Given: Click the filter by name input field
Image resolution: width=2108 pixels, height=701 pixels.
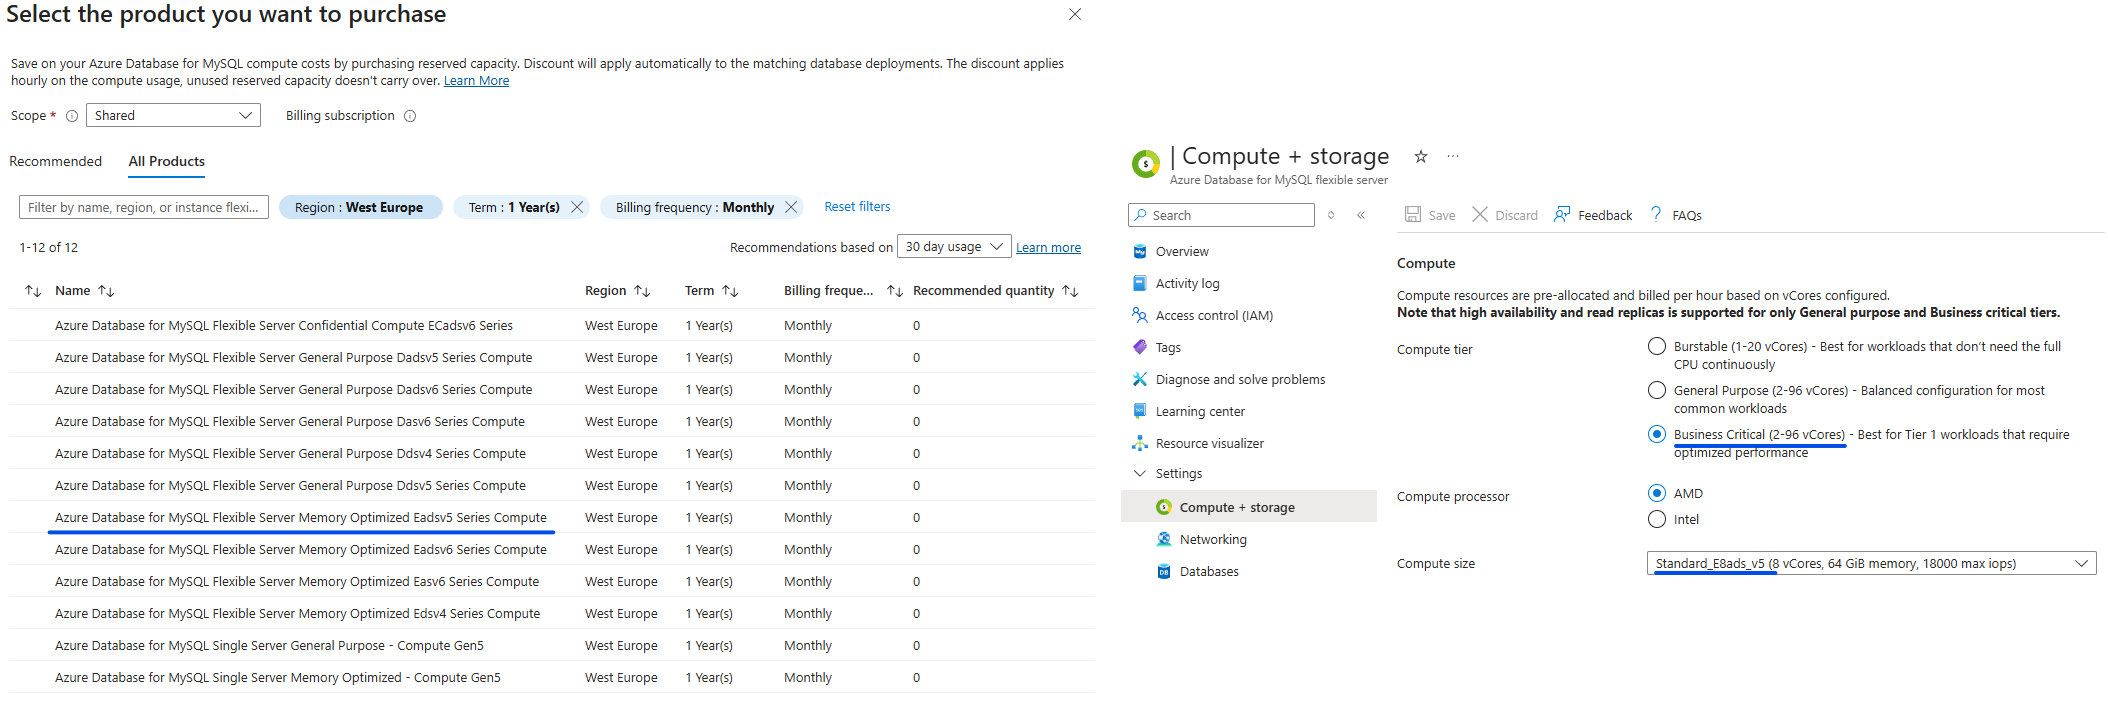Looking at the screenshot, I should [143, 207].
